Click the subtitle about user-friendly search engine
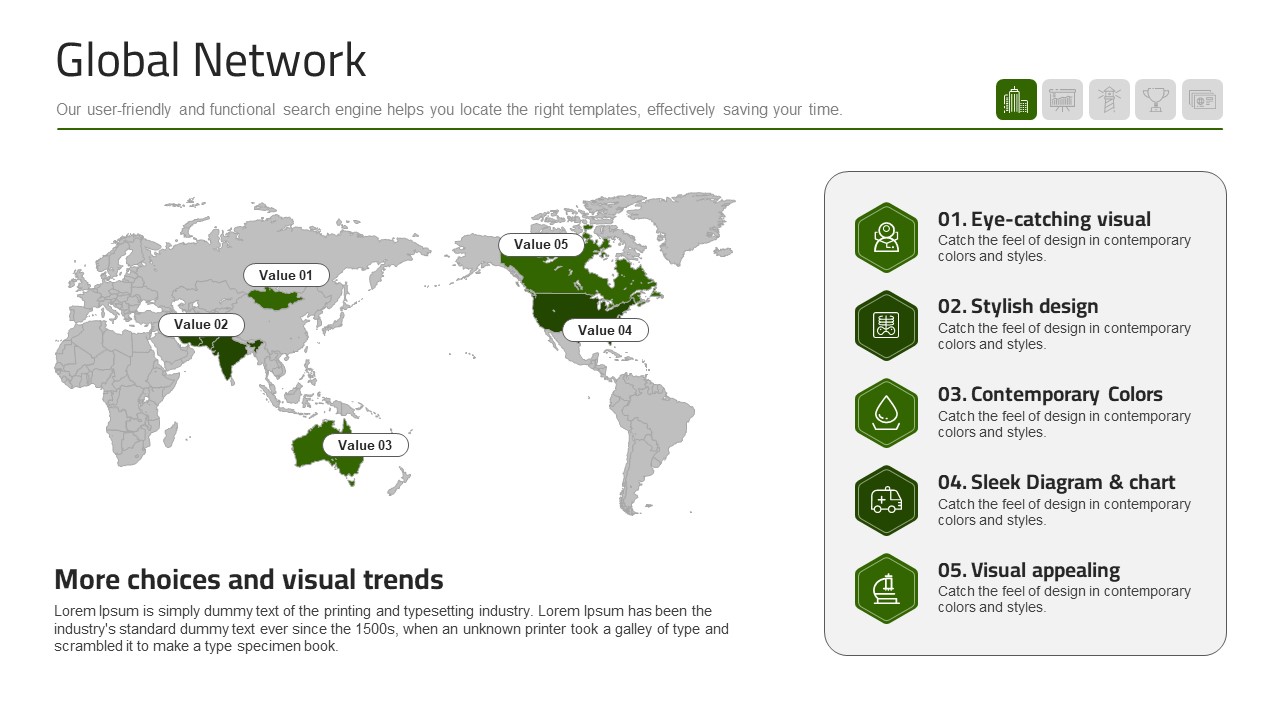 point(449,110)
